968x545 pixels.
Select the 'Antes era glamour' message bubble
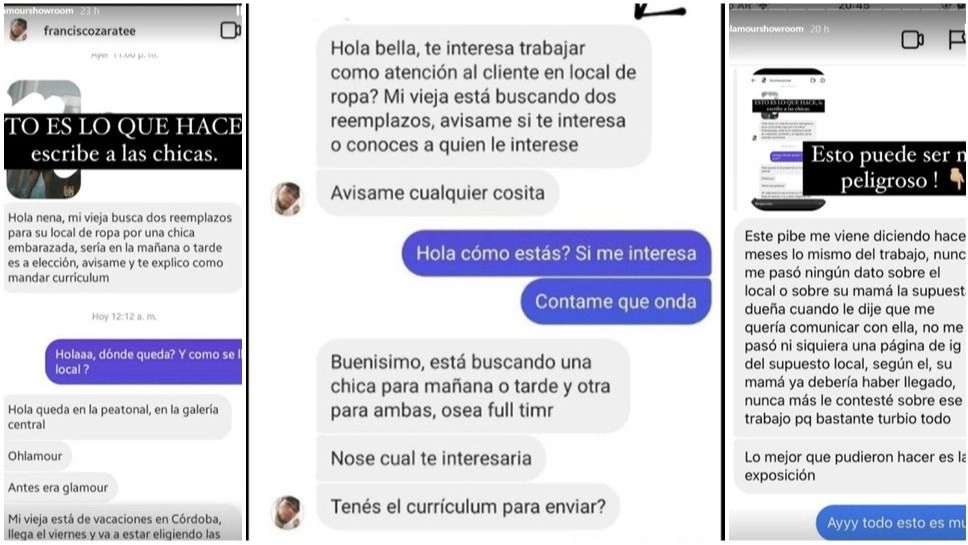59,488
